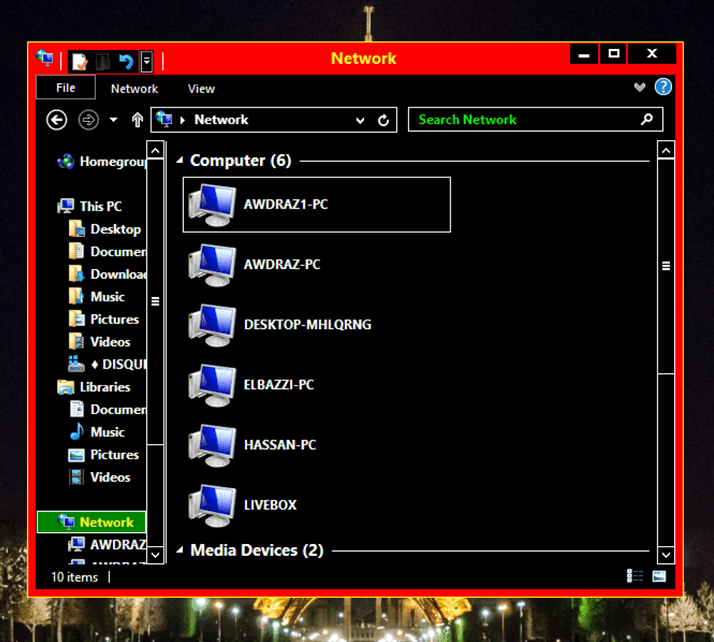Click the network icon in address bar
Image resolution: width=714 pixels, height=642 pixels.
pos(164,119)
